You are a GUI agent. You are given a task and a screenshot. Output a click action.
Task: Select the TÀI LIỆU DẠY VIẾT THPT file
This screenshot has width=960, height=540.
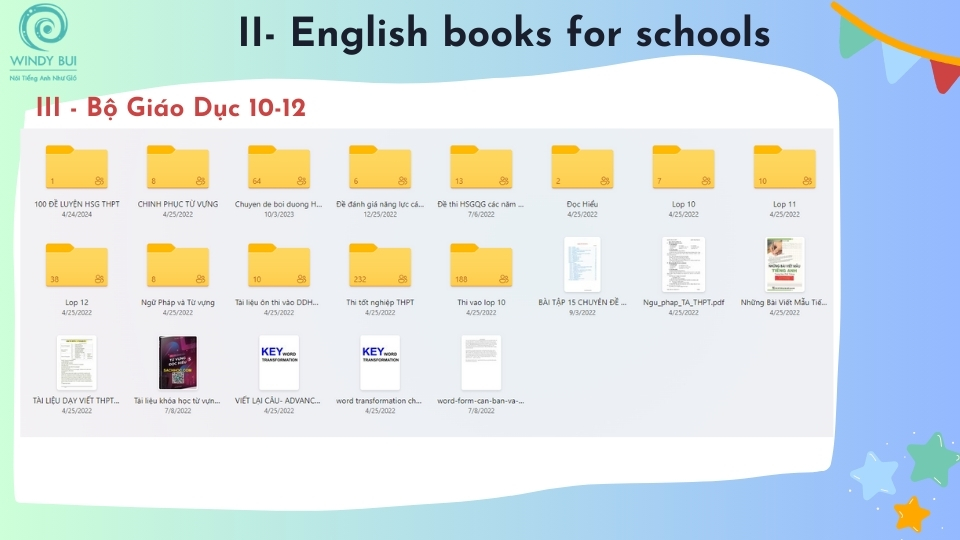(77, 362)
